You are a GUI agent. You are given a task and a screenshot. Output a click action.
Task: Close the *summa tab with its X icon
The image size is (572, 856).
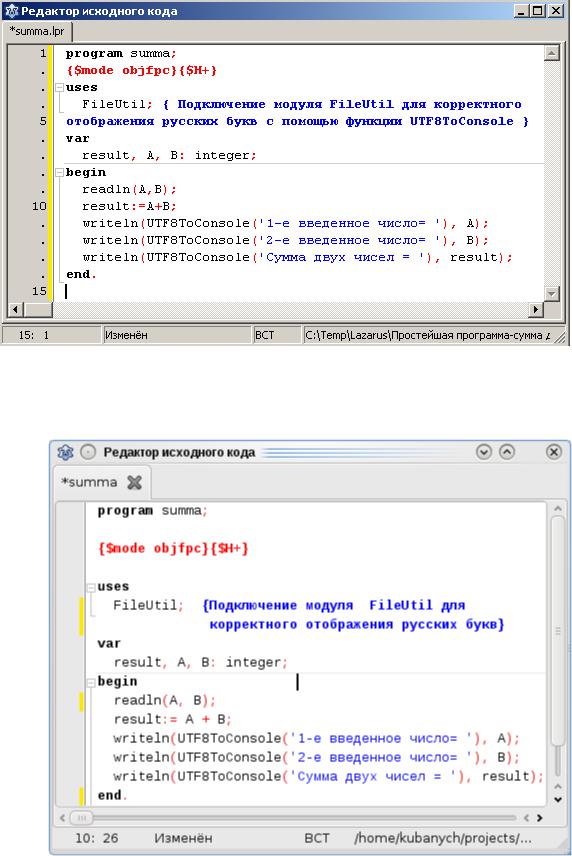point(134,482)
